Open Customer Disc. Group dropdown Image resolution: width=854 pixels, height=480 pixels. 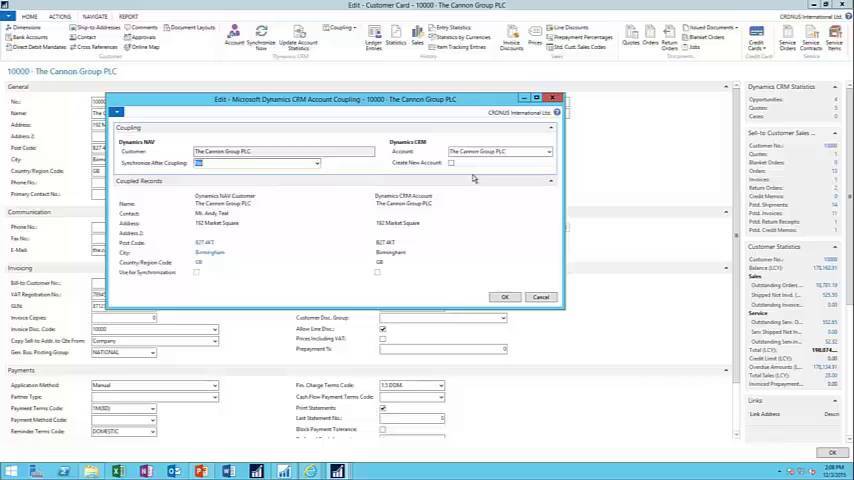point(503,318)
